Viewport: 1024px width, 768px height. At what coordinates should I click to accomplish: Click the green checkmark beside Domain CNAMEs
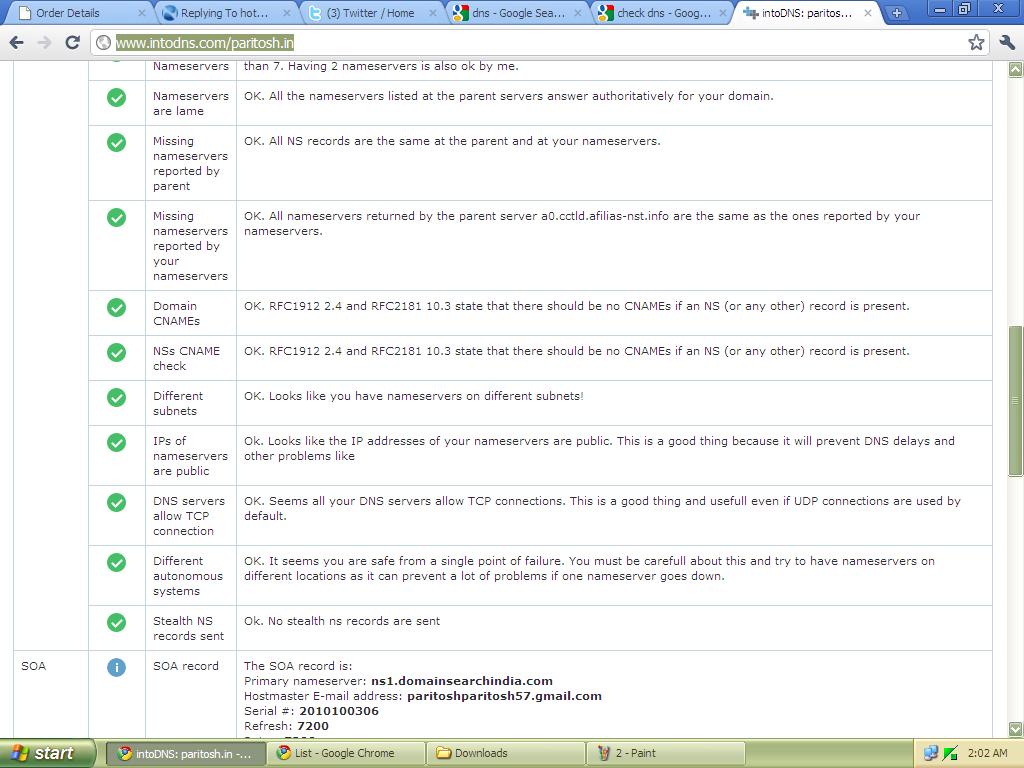coord(117,307)
